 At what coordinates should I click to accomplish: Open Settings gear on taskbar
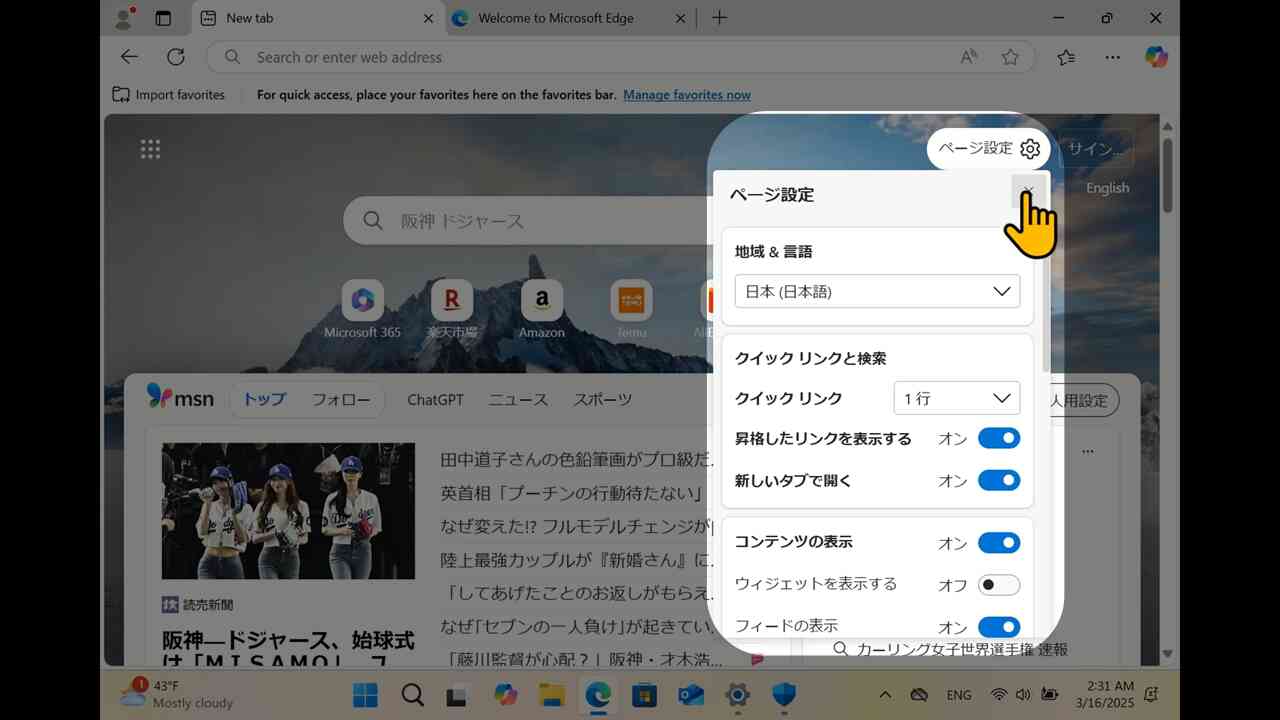738,695
